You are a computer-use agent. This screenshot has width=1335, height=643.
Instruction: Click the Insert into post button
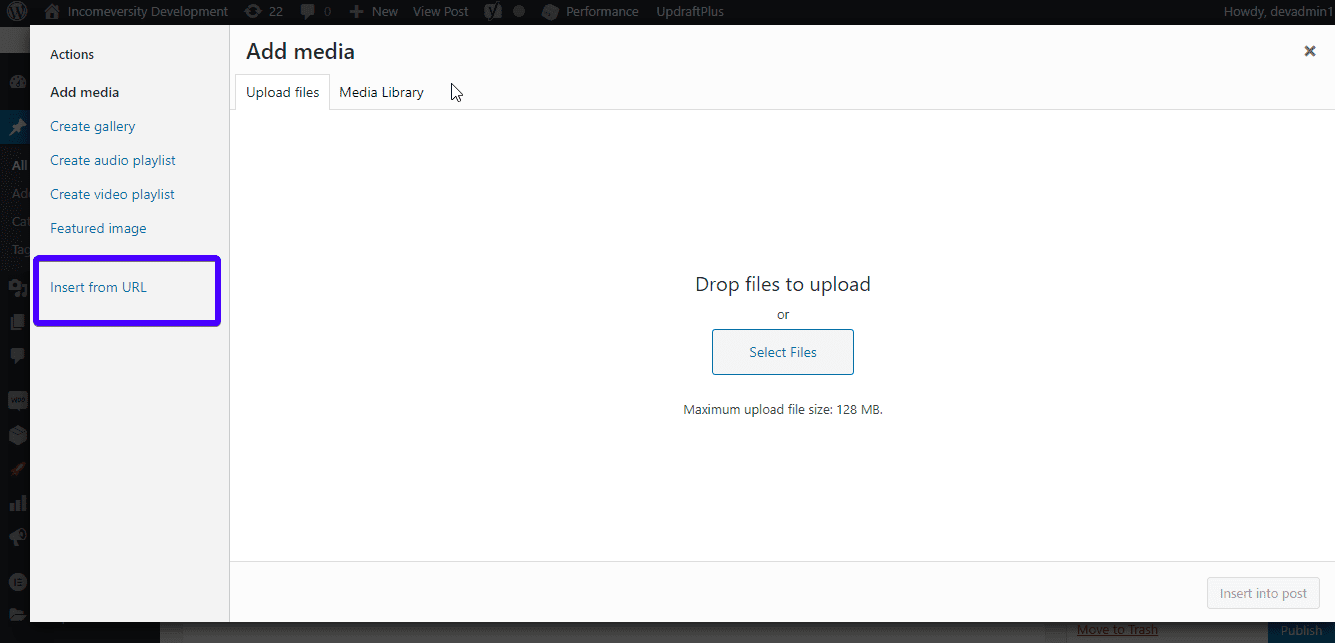click(1263, 593)
